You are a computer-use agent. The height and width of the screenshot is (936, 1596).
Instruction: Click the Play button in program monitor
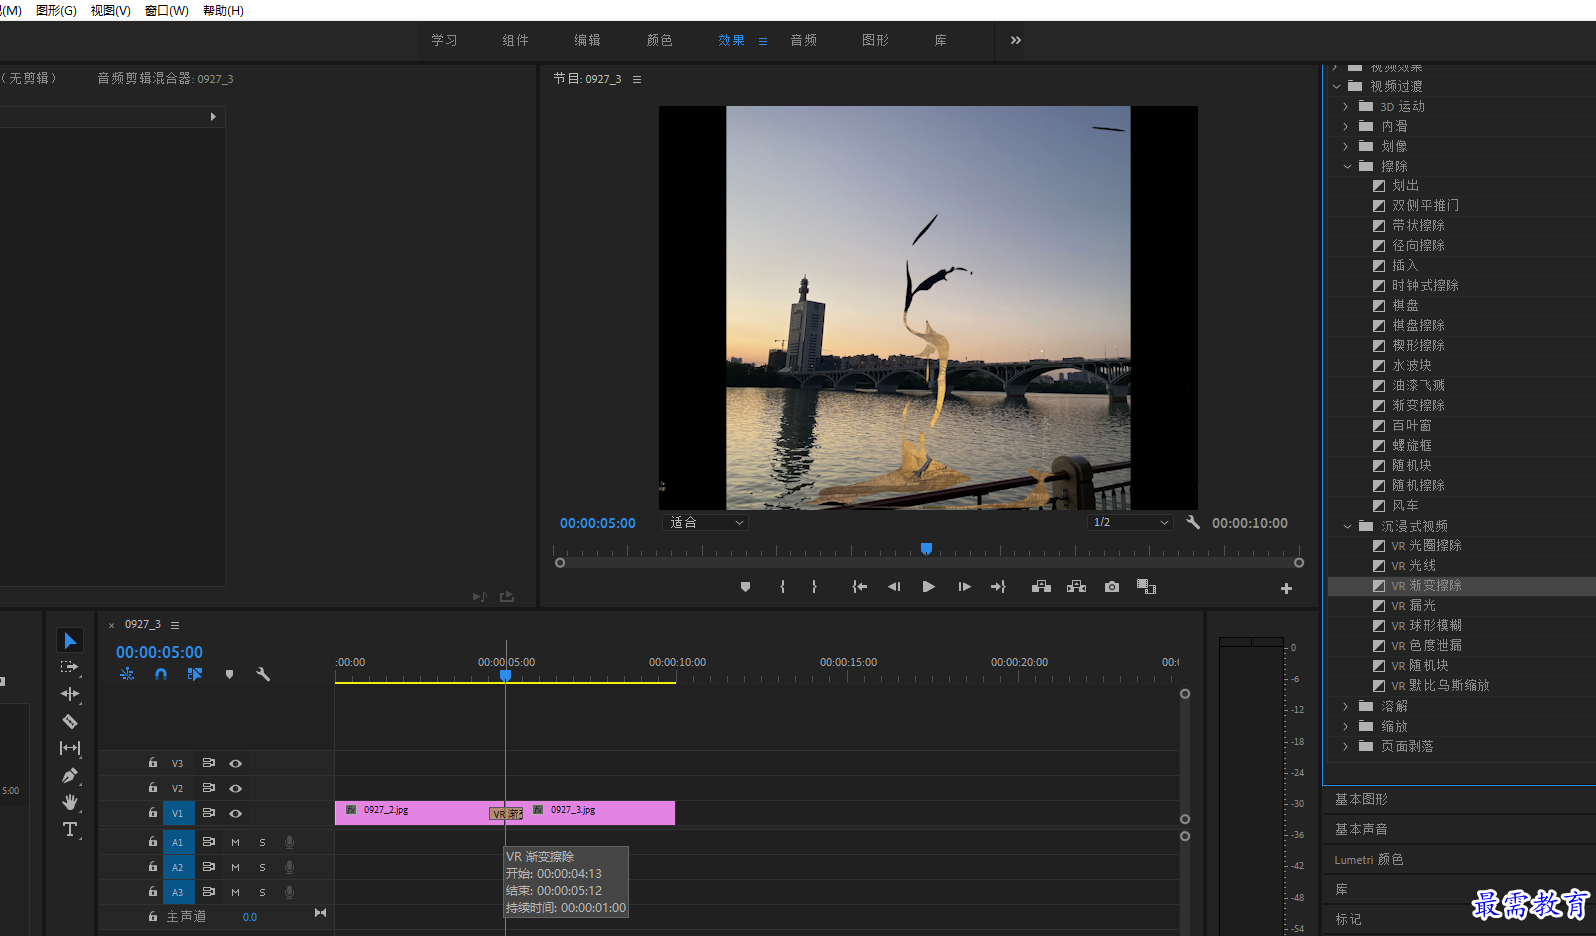(928, 587)
